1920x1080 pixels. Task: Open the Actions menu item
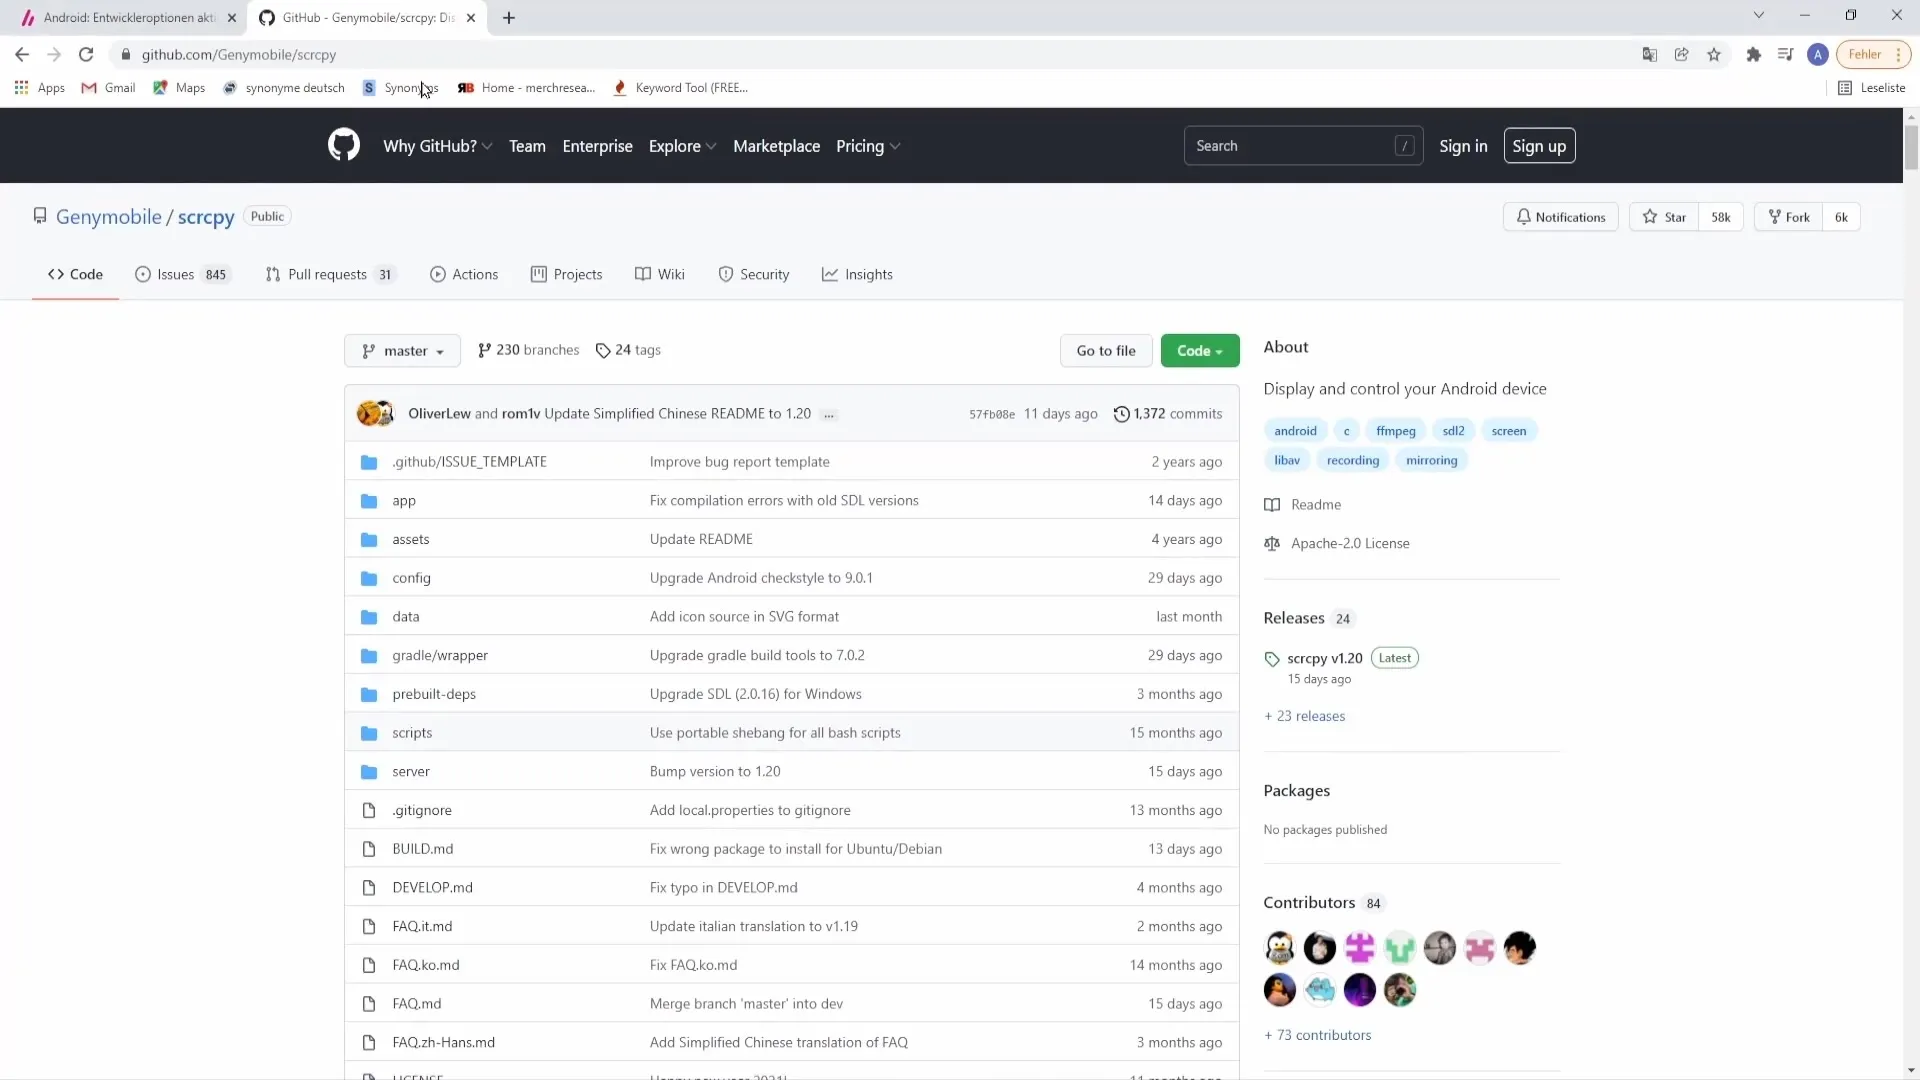tap(475, 274)
